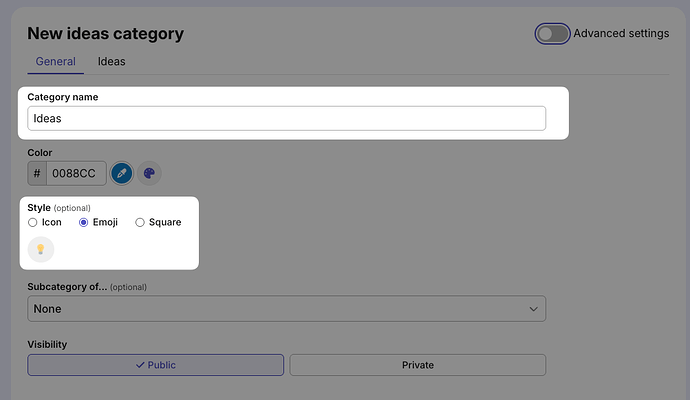The height and width of the screenshot is (400, 690).
Task: Click the Square style label text
Action: coord(165,222)
